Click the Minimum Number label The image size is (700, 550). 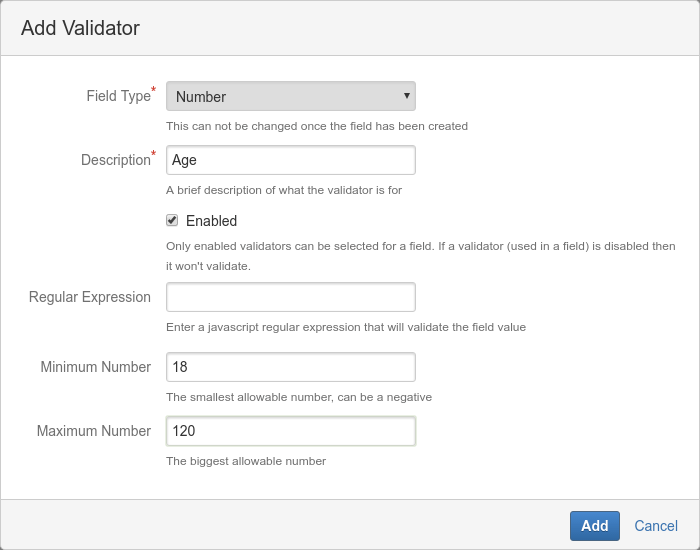[96, 367]
